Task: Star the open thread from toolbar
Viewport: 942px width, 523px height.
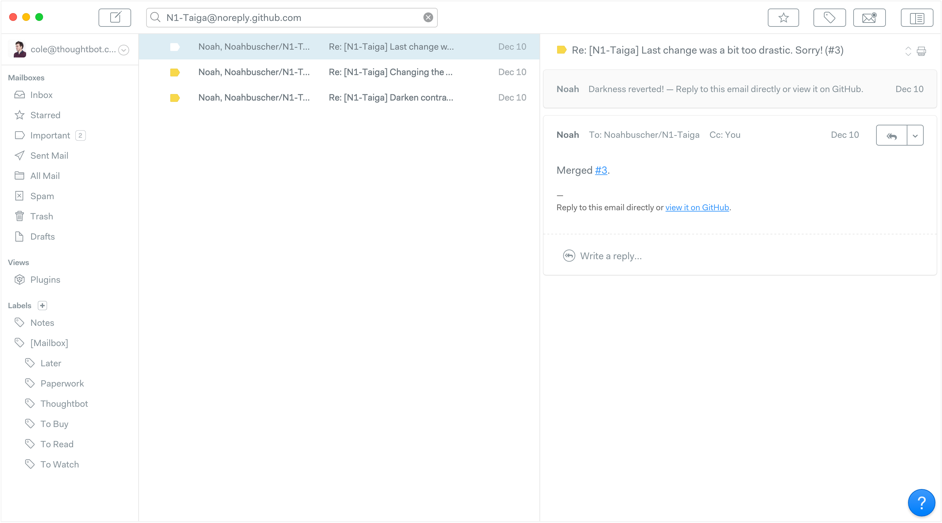Action: [x=783, y=18]
